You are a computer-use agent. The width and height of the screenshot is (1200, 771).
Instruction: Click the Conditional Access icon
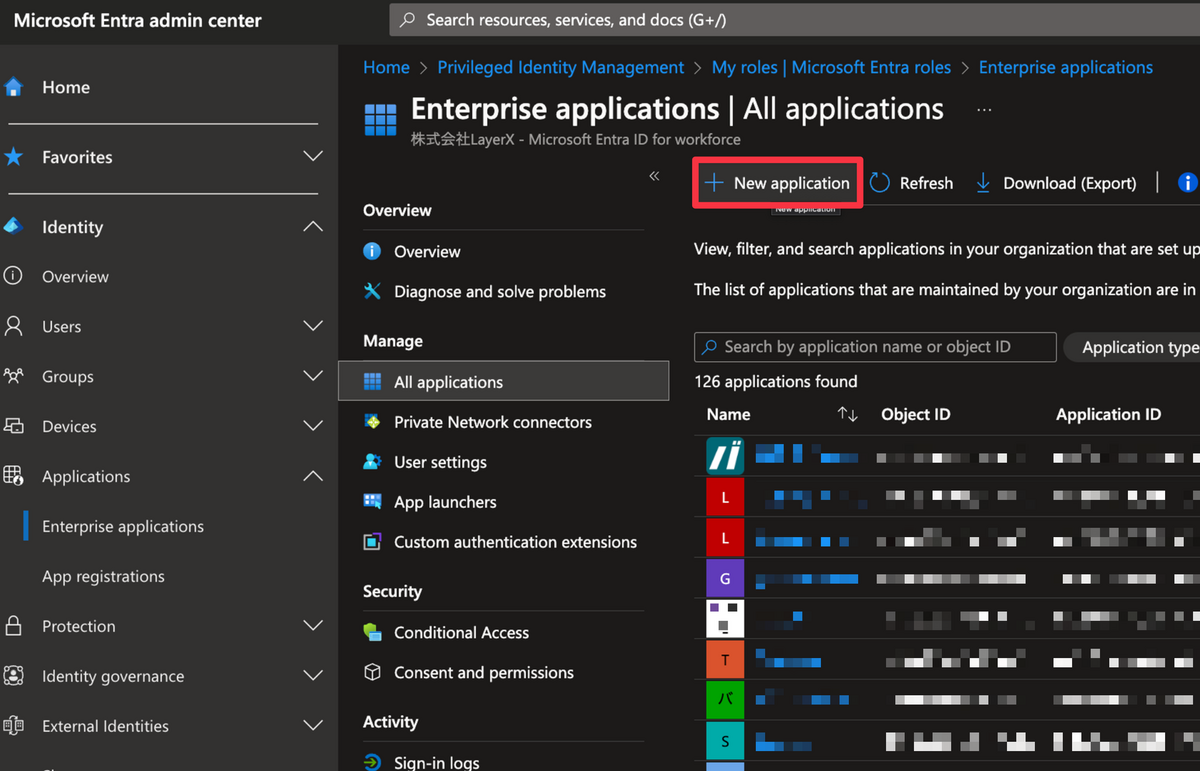point(372,632)
